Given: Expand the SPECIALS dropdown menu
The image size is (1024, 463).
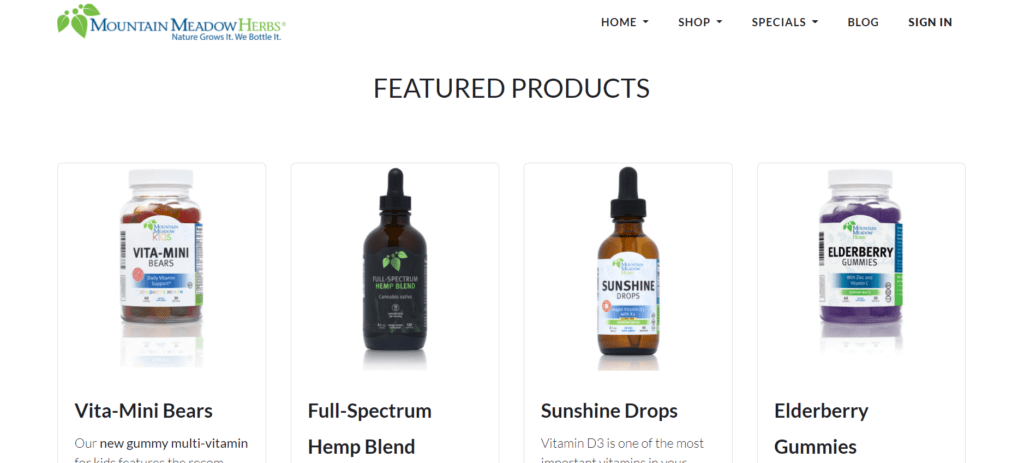Looking at the screenshot, I should tap(784, 22).
